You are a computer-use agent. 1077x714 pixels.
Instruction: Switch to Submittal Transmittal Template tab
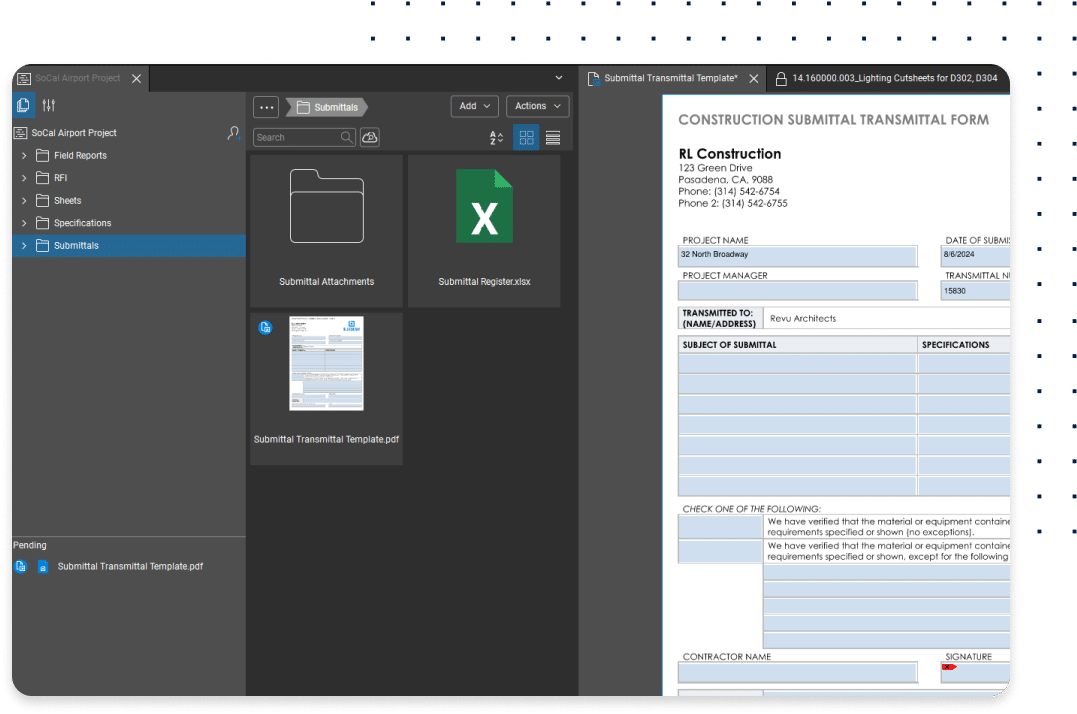point(670,78)
